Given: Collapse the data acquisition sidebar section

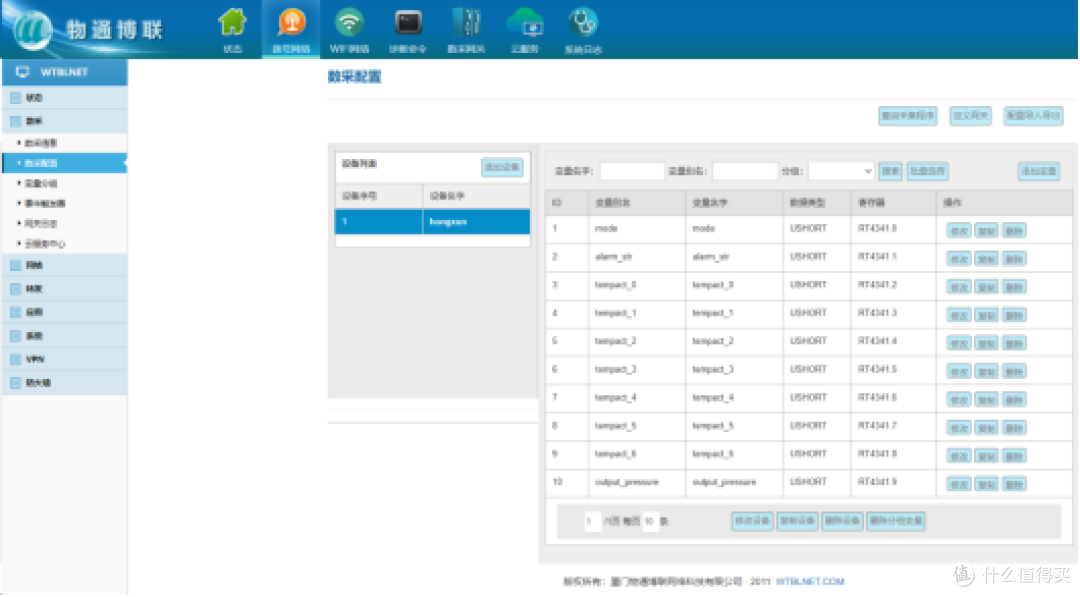Looking at the screenshot, I should pos(64,121).
